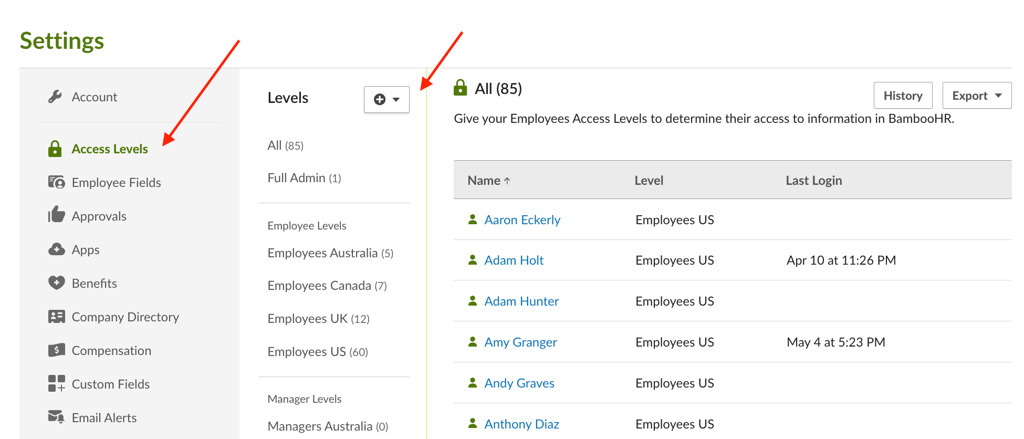Open Compensation settings

(112, 350)
